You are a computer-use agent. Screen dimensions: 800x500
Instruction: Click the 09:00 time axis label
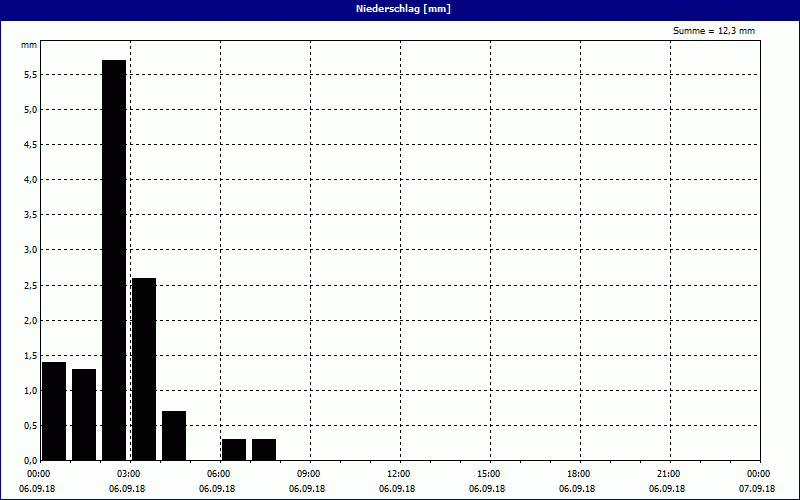[x=308, y=473]
